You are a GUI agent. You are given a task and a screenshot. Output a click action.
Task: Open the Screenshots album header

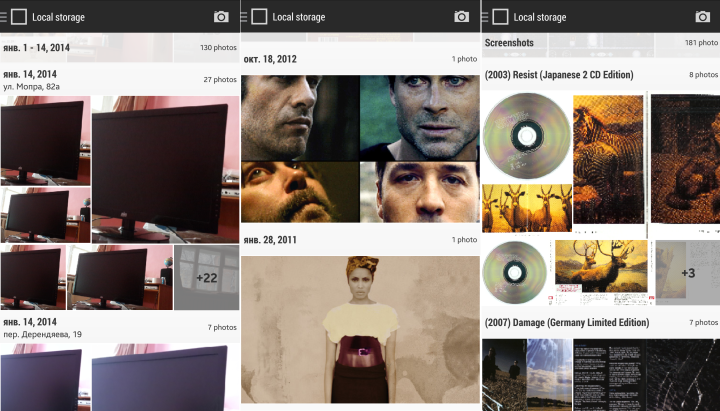[601, 43]
